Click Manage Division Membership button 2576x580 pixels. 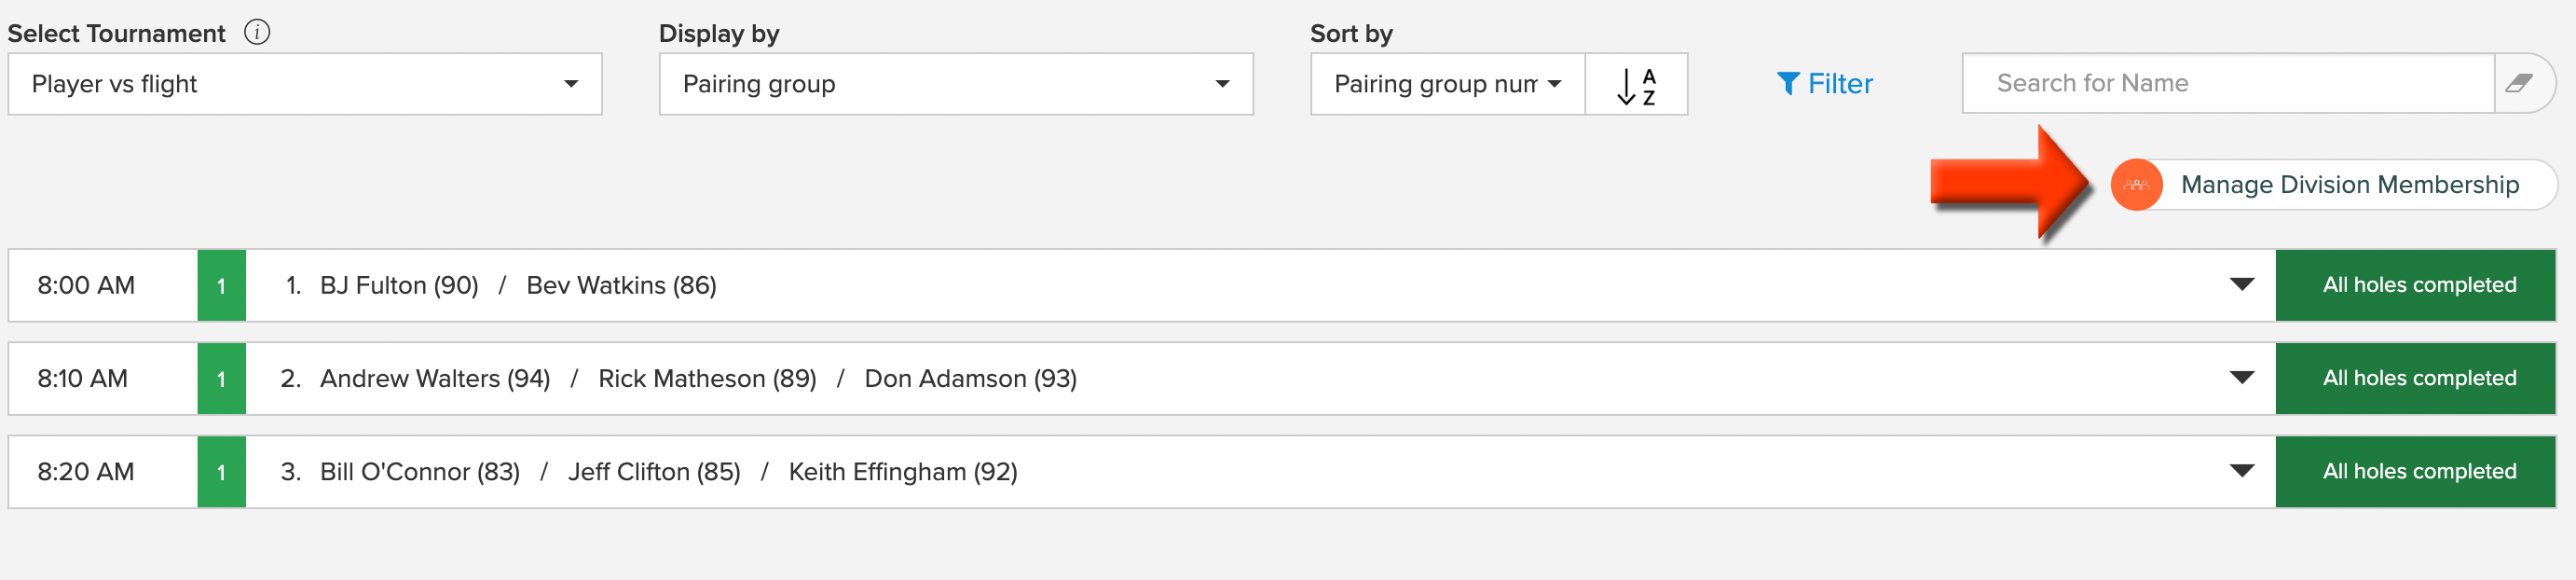[2333, 185]
